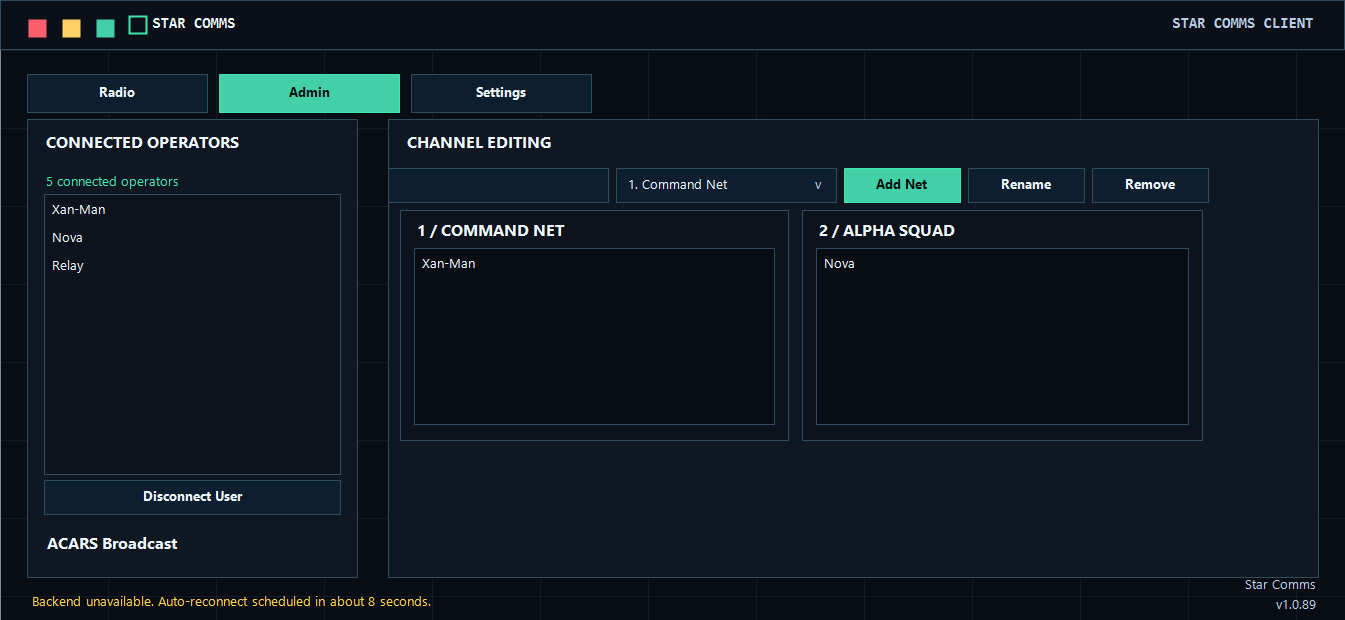Screen dimensions: 1345x620
Task: Select the Admin tab
Action: pos(309,93)
